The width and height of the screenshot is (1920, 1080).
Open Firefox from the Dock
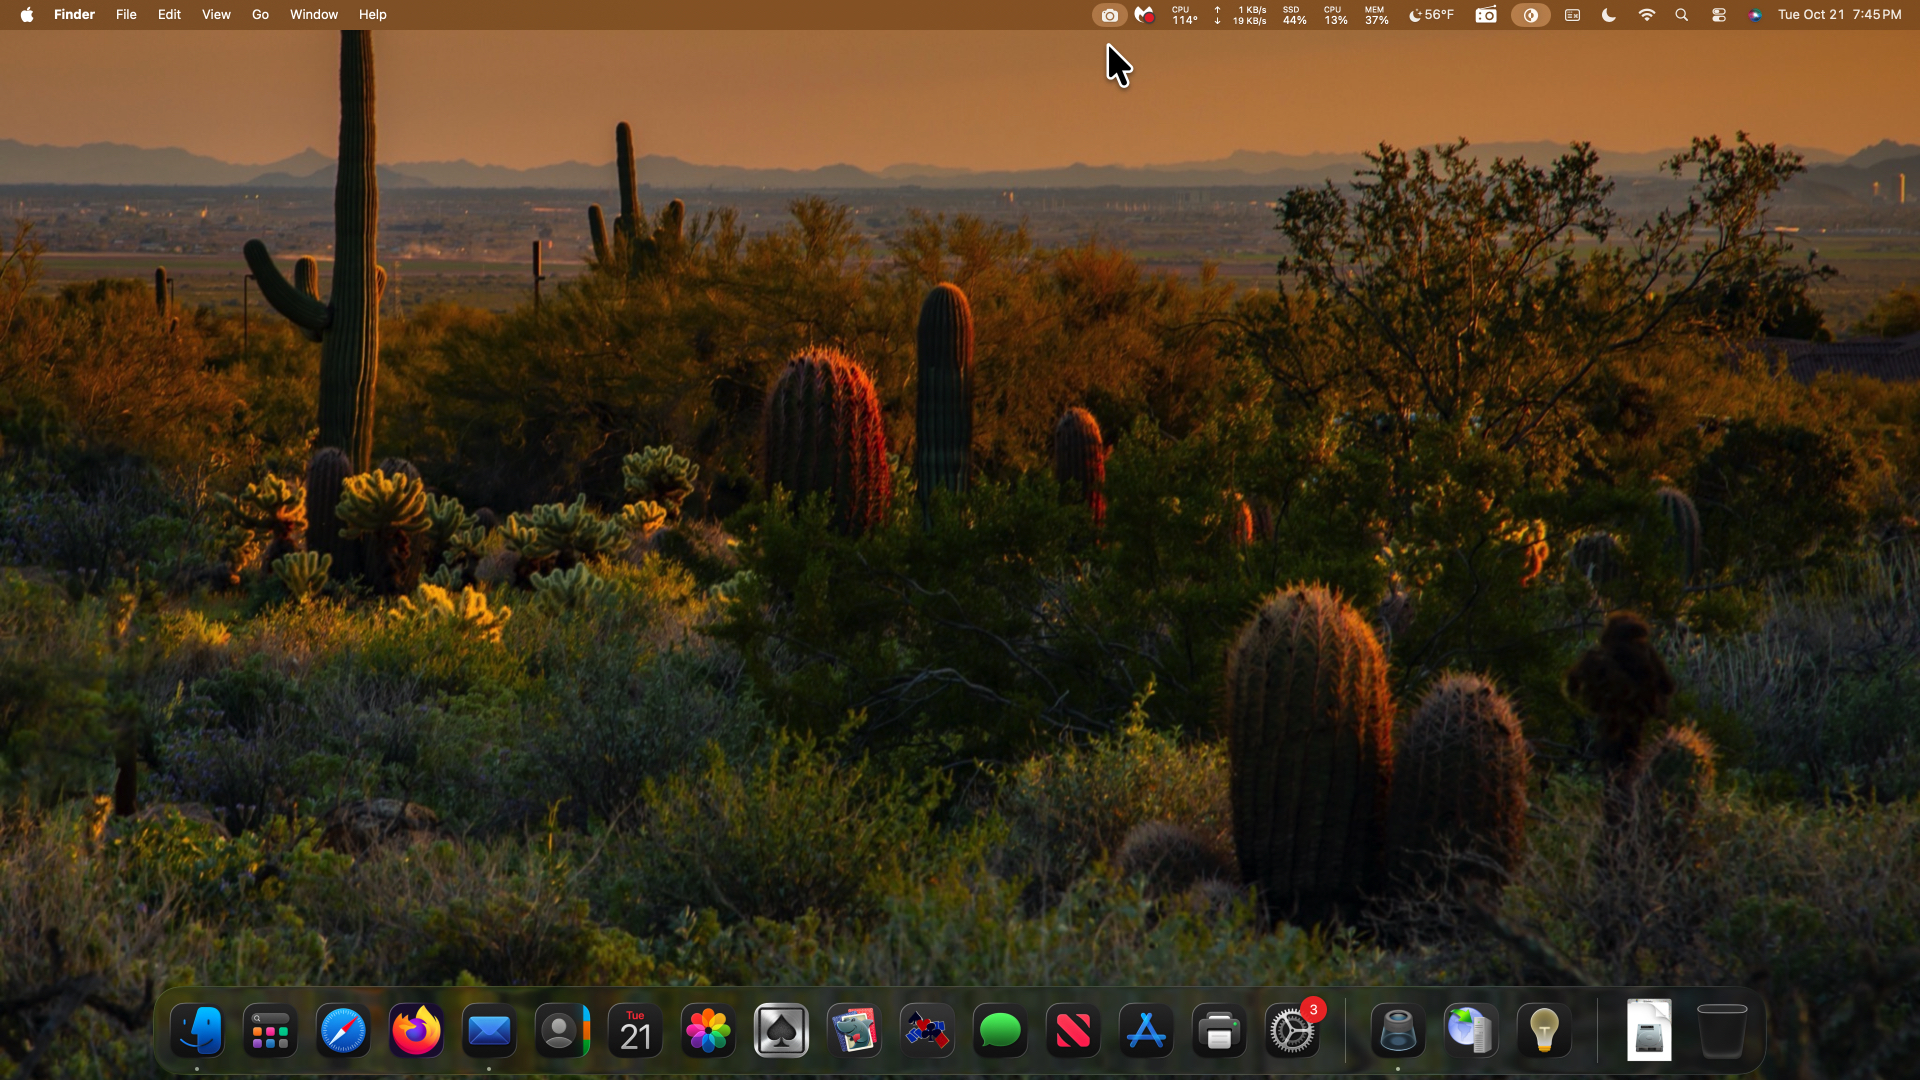tap(416, 1031)
